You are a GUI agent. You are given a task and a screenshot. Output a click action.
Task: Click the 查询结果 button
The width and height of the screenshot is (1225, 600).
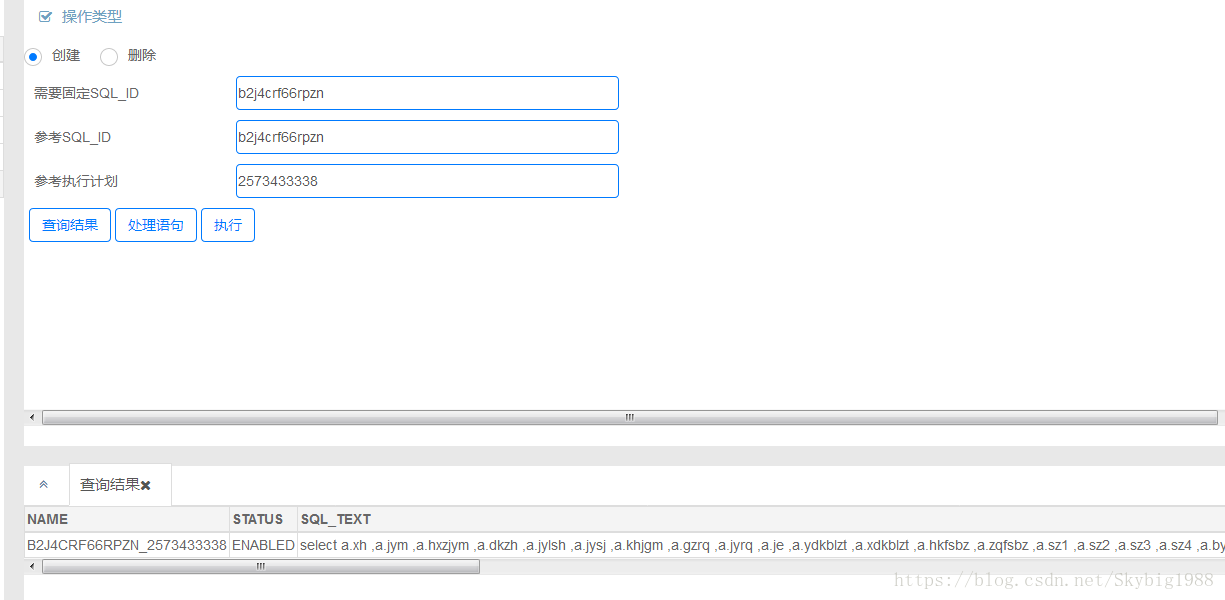pos(70,225)
